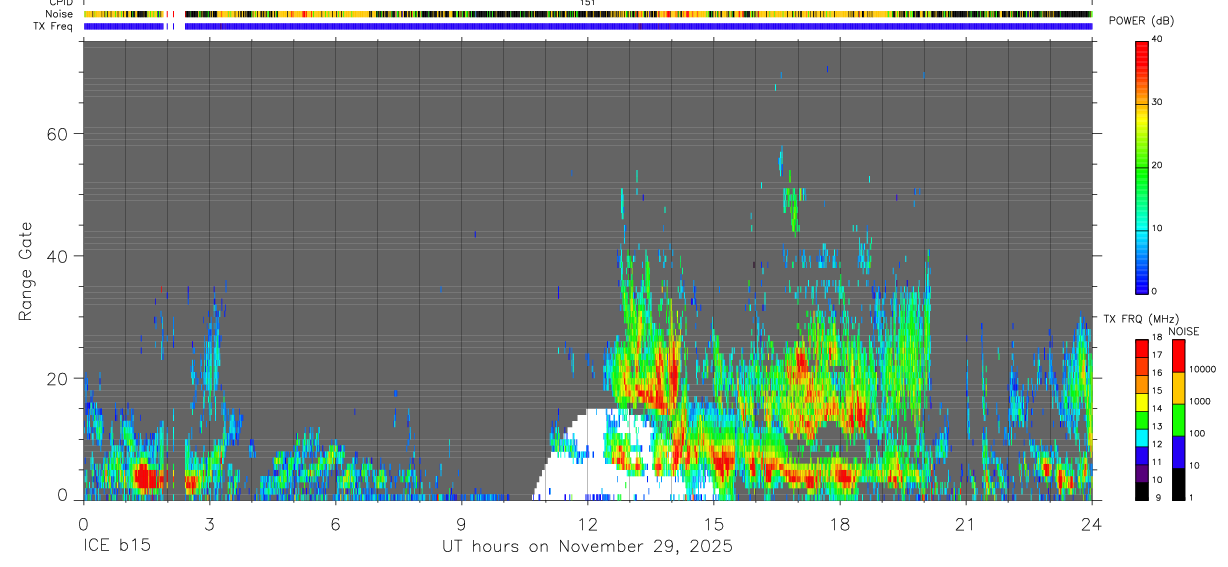Viewport: 1228px width, 567px height.
Task: Click the 18 label on TX FRQ scale
Action: tap(1157, 338)
